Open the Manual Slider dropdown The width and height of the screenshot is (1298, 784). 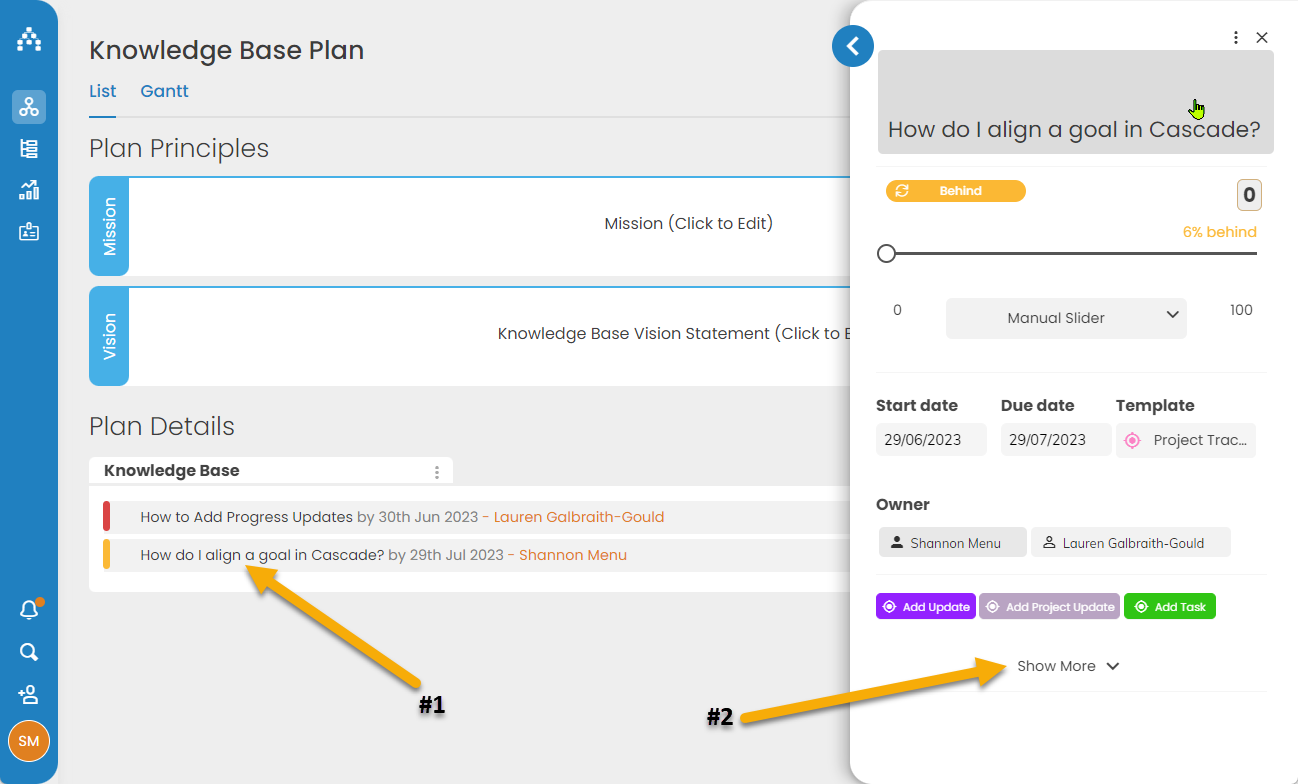[x=1066, y=318]
